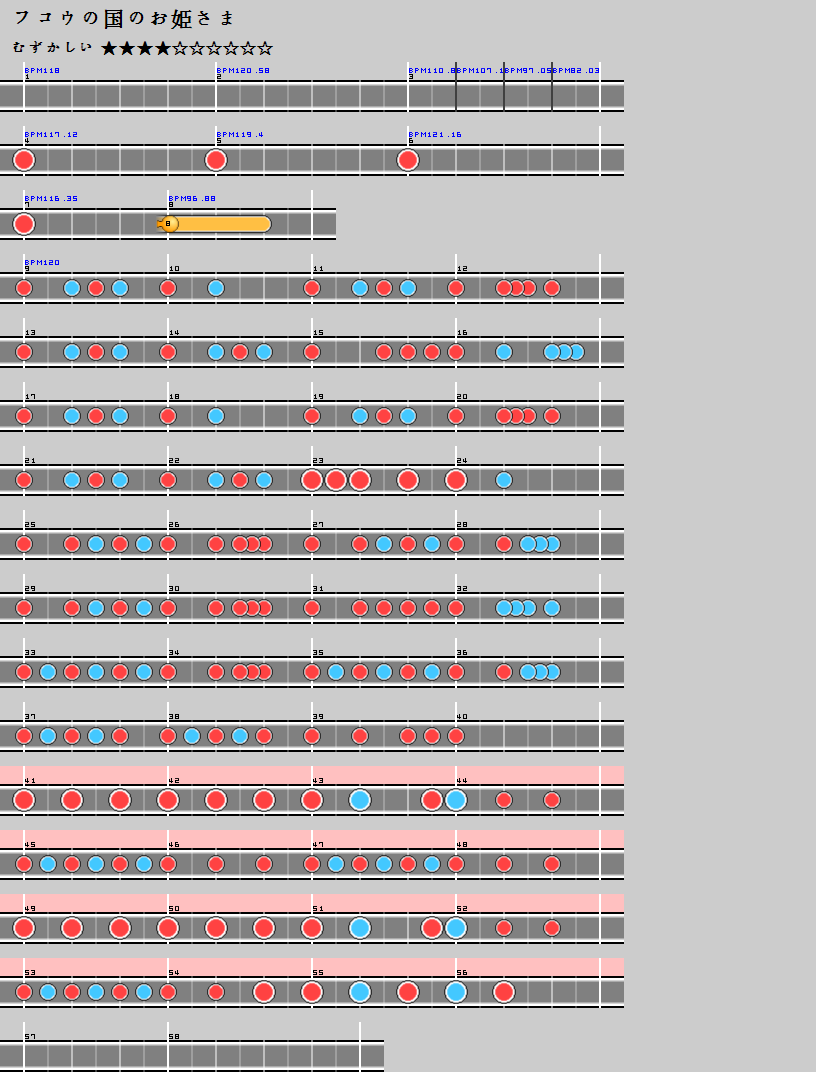
Task: Click the large red note in measure 4
Action: tap(24, 160)
